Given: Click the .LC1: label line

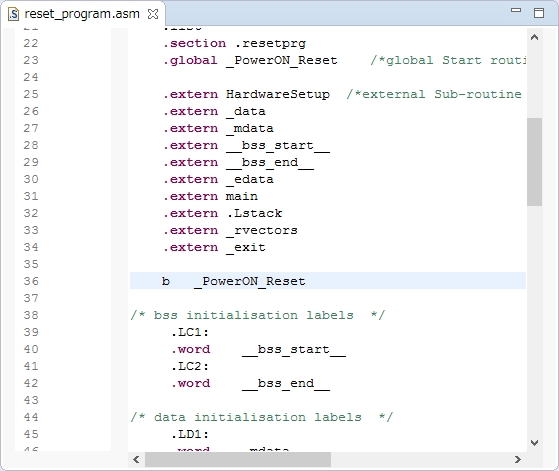Looking at the screenshot, I should [190, 332].
